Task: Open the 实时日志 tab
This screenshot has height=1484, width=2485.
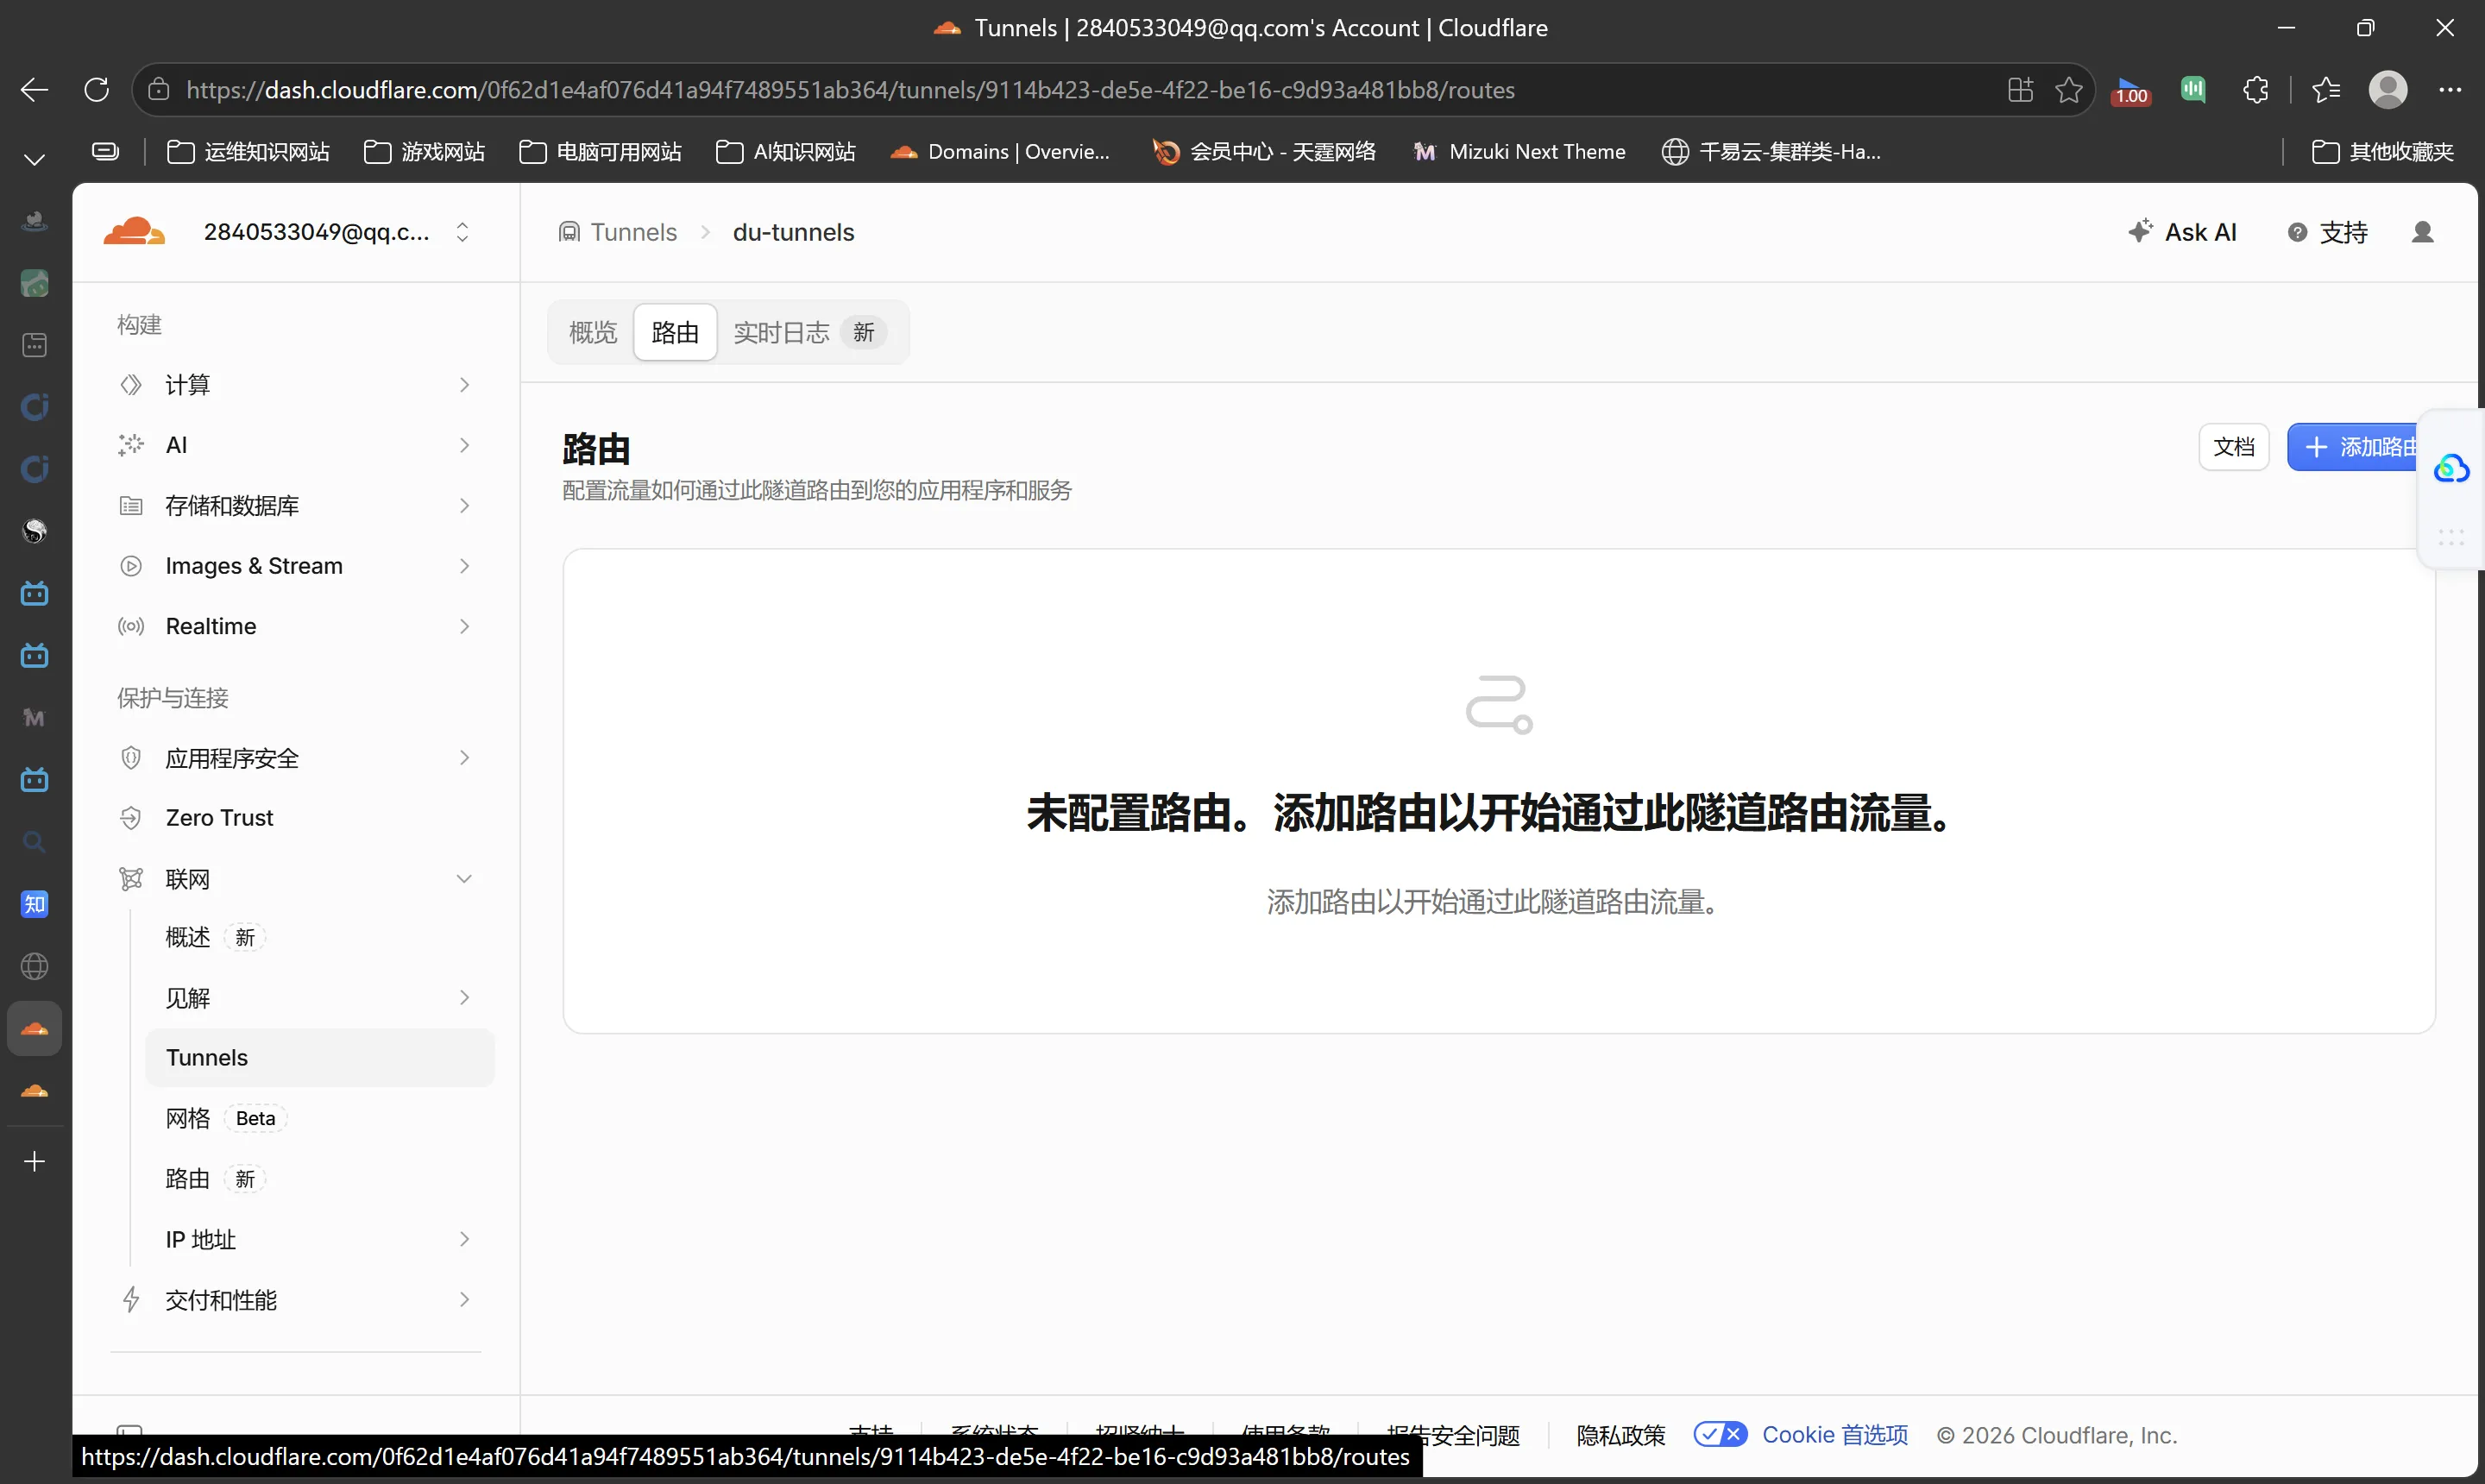Action: [810, 332]
